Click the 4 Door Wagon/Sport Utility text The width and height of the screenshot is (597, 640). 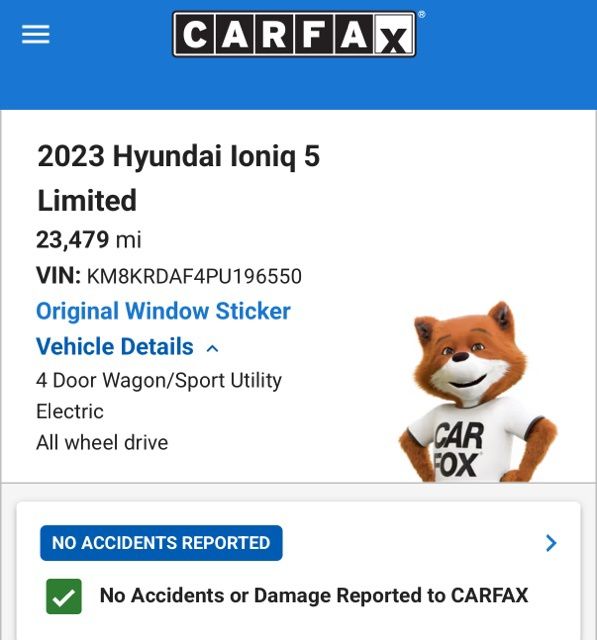(x=159, y=381)
